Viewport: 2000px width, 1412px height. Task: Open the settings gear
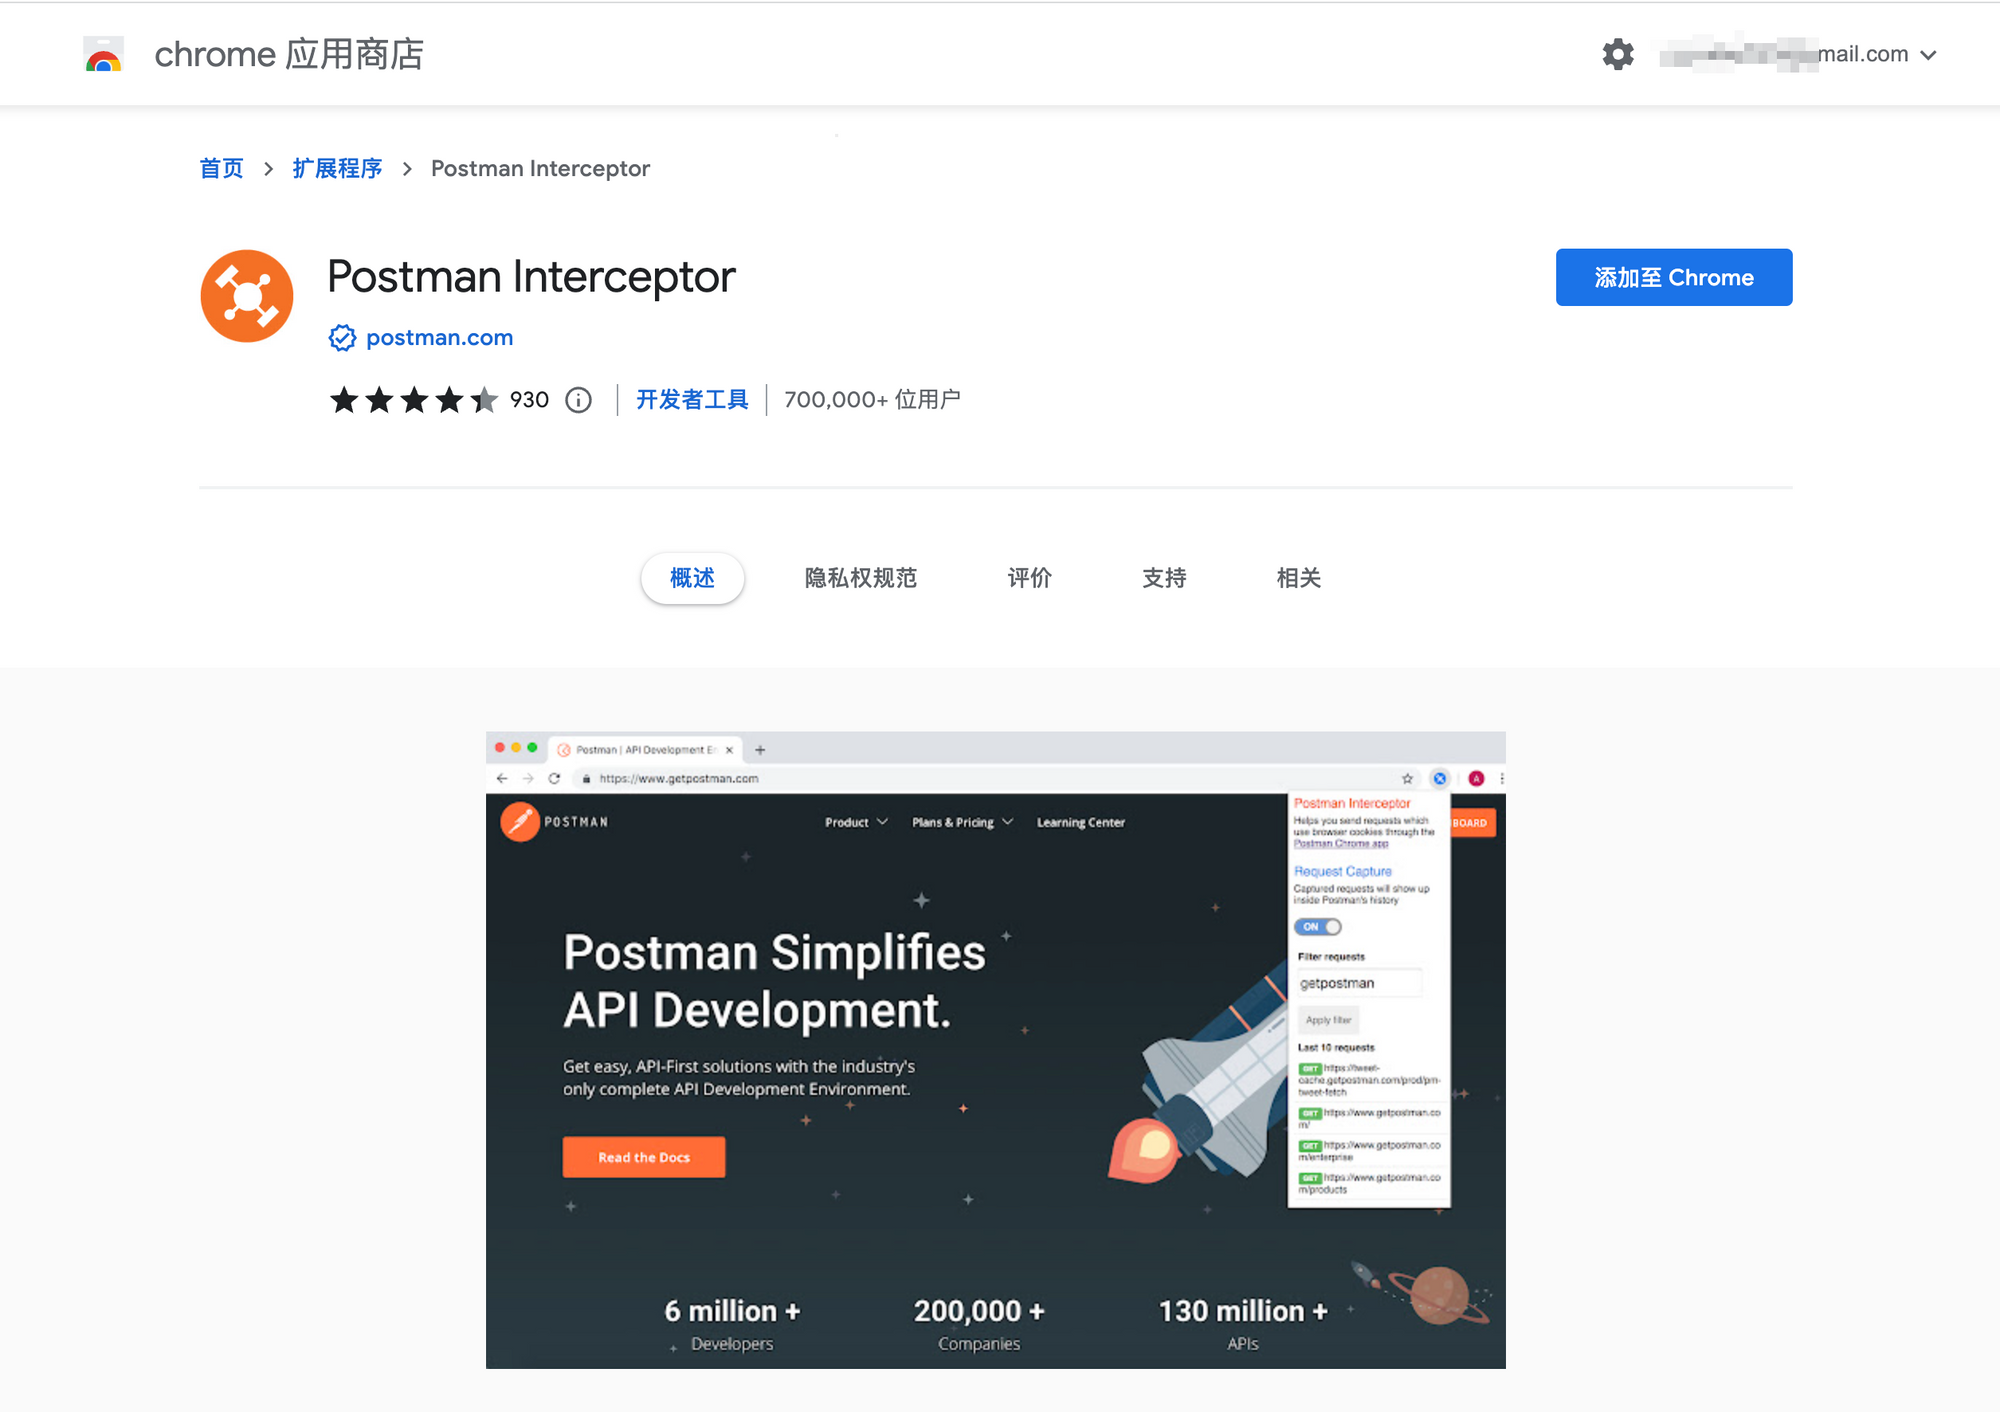pos(1618,55)
